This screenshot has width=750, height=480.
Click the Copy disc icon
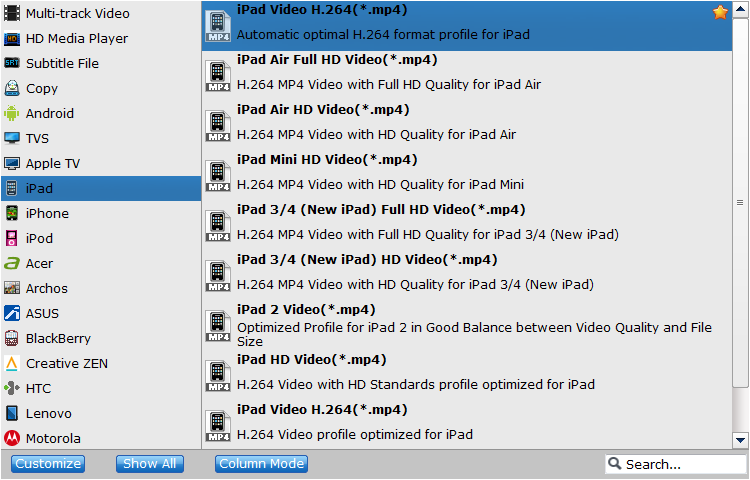(x=12, y=88)
